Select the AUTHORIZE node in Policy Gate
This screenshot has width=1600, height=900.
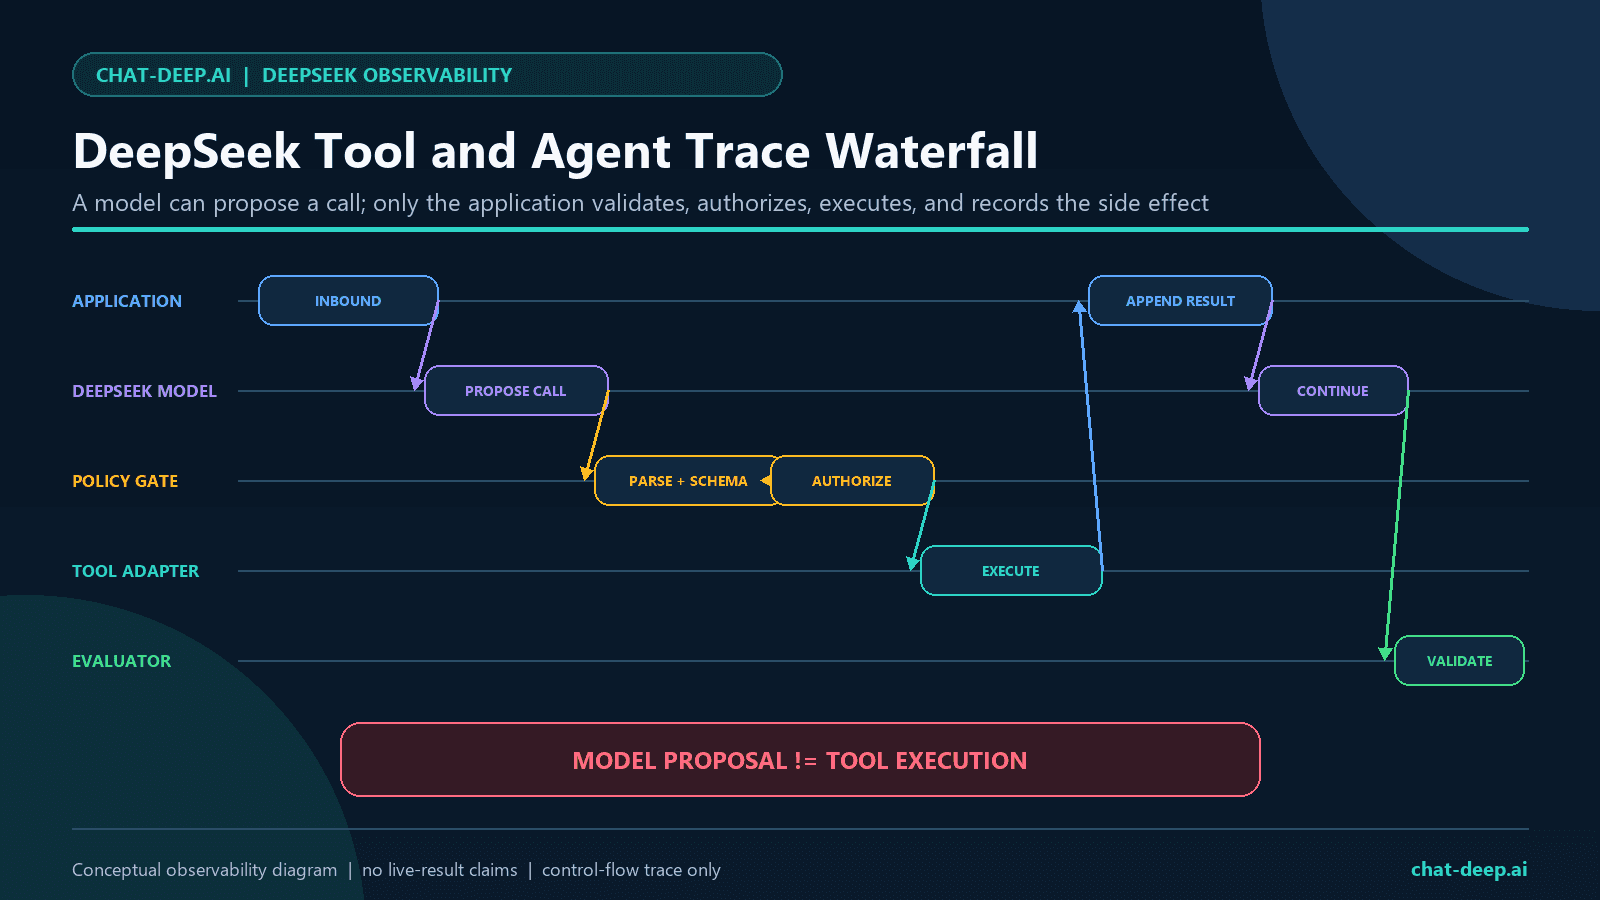pyautogui.click(x=852, y=481)
